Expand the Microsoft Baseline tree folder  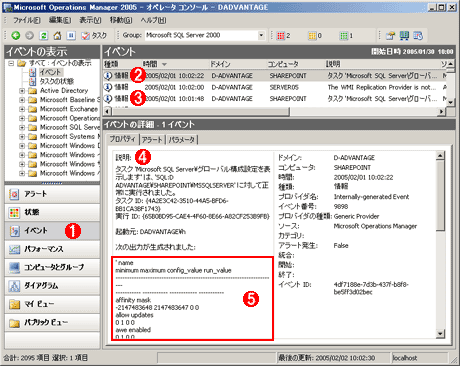[x=22, y=100]
